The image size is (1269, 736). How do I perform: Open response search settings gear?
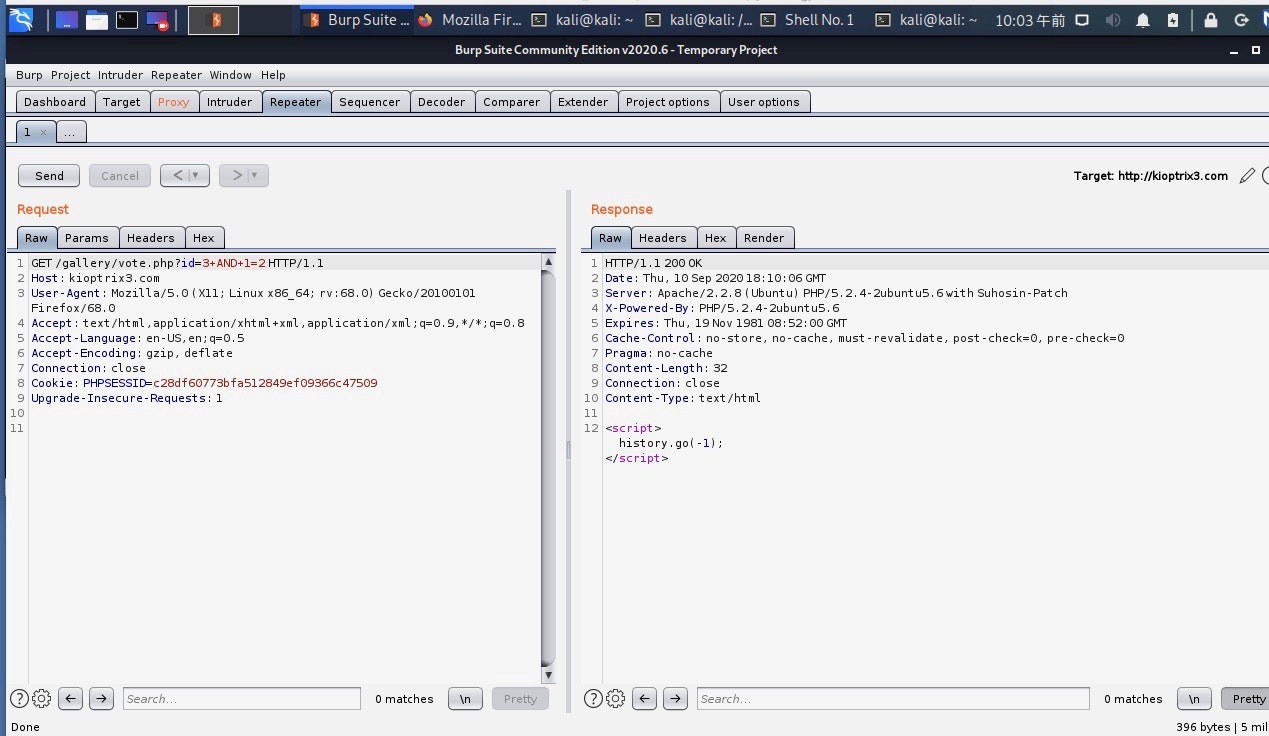(x=615, y=698)
